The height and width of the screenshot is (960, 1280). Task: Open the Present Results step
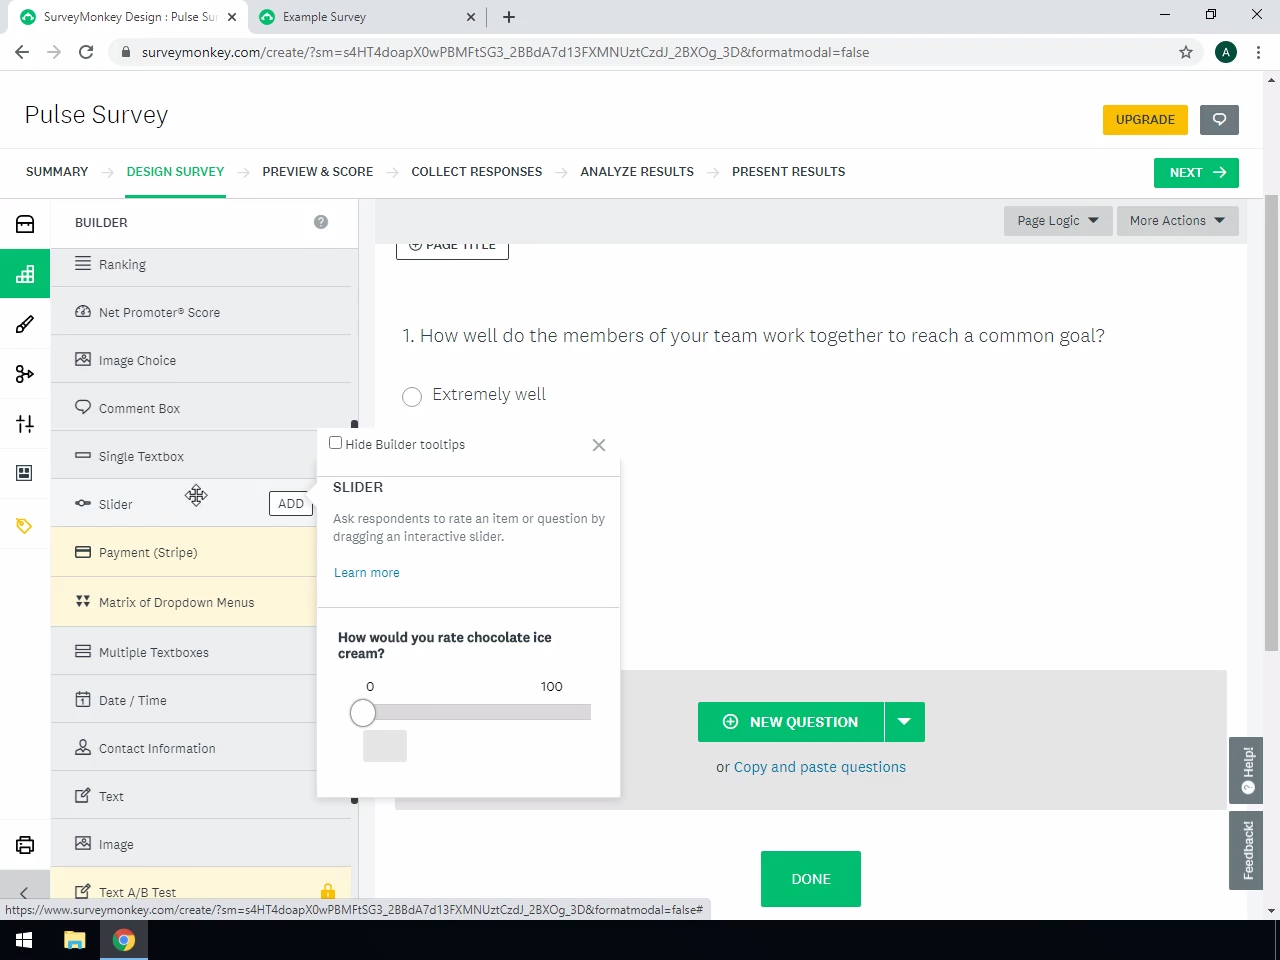click(x=789, y=172)
